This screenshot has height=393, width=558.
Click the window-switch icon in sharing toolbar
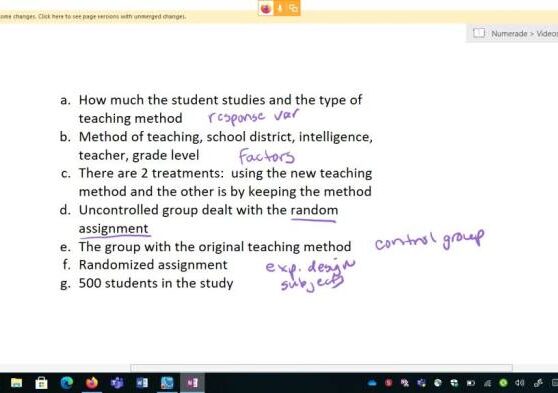293,8
